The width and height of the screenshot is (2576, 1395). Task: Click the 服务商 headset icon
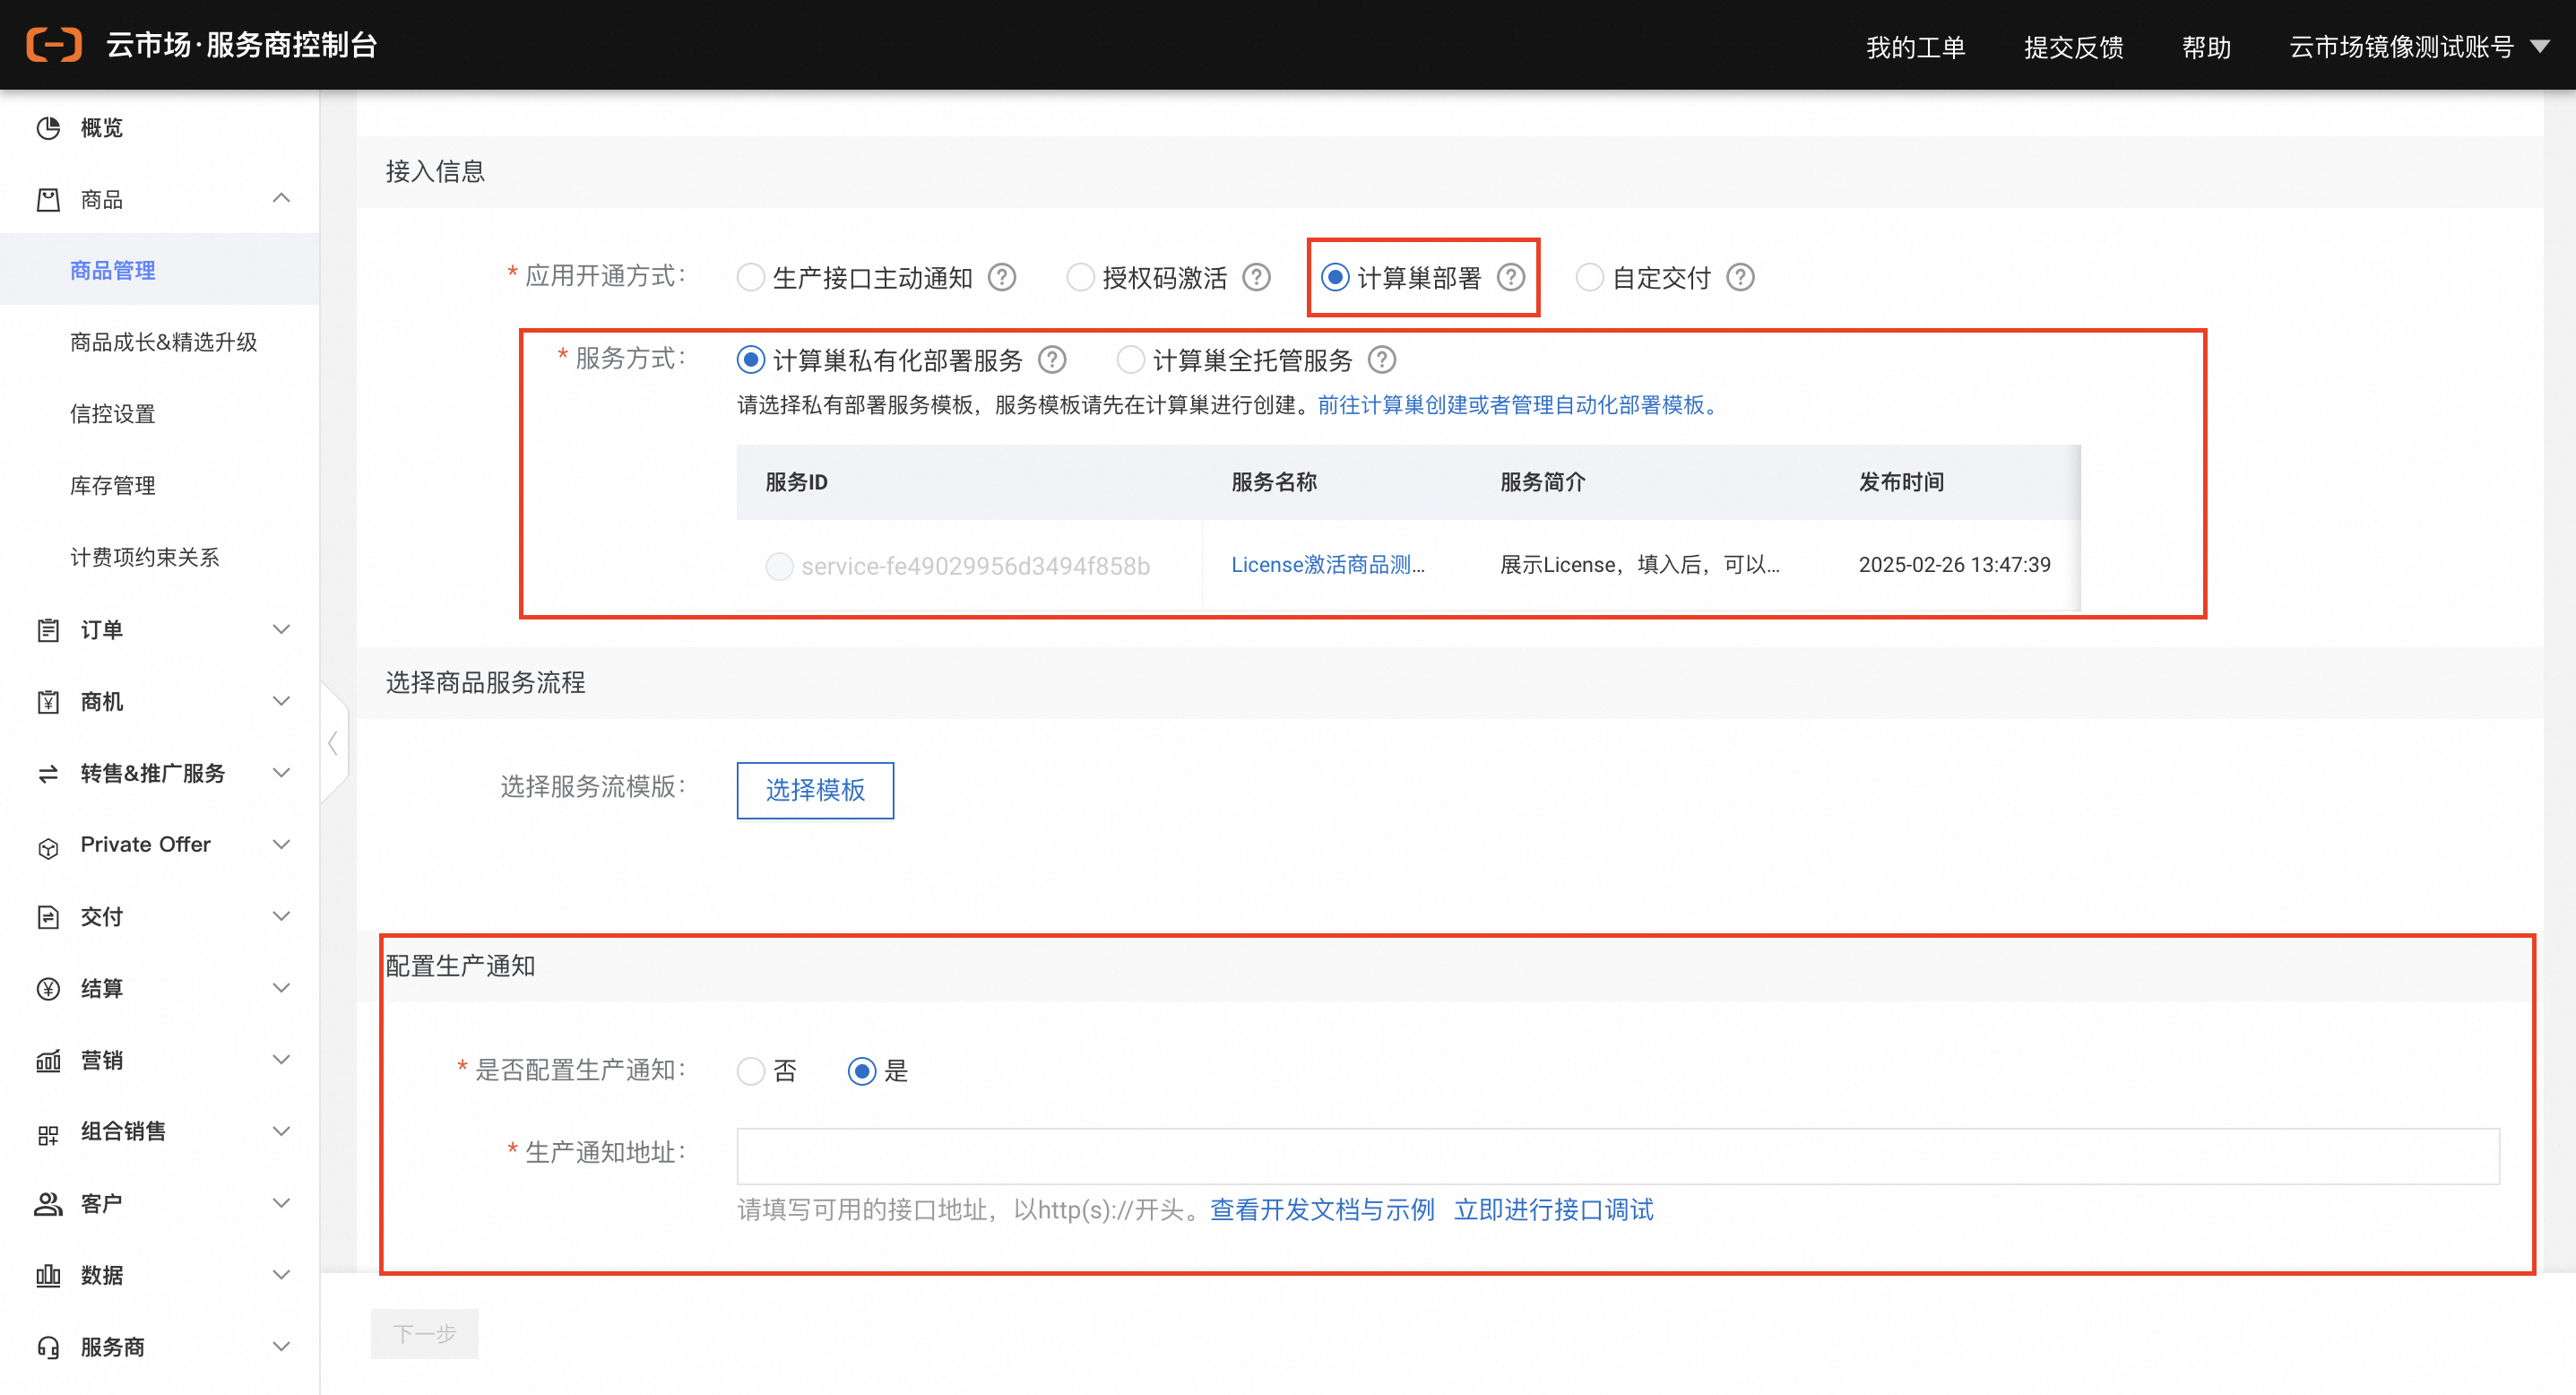[48, 1347]
